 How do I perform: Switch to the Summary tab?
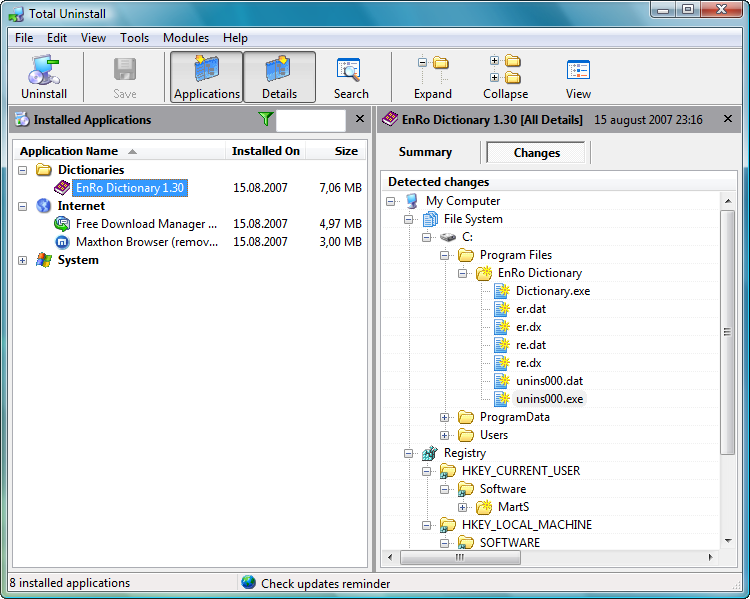pyautogui.click(x=425, y=152)
